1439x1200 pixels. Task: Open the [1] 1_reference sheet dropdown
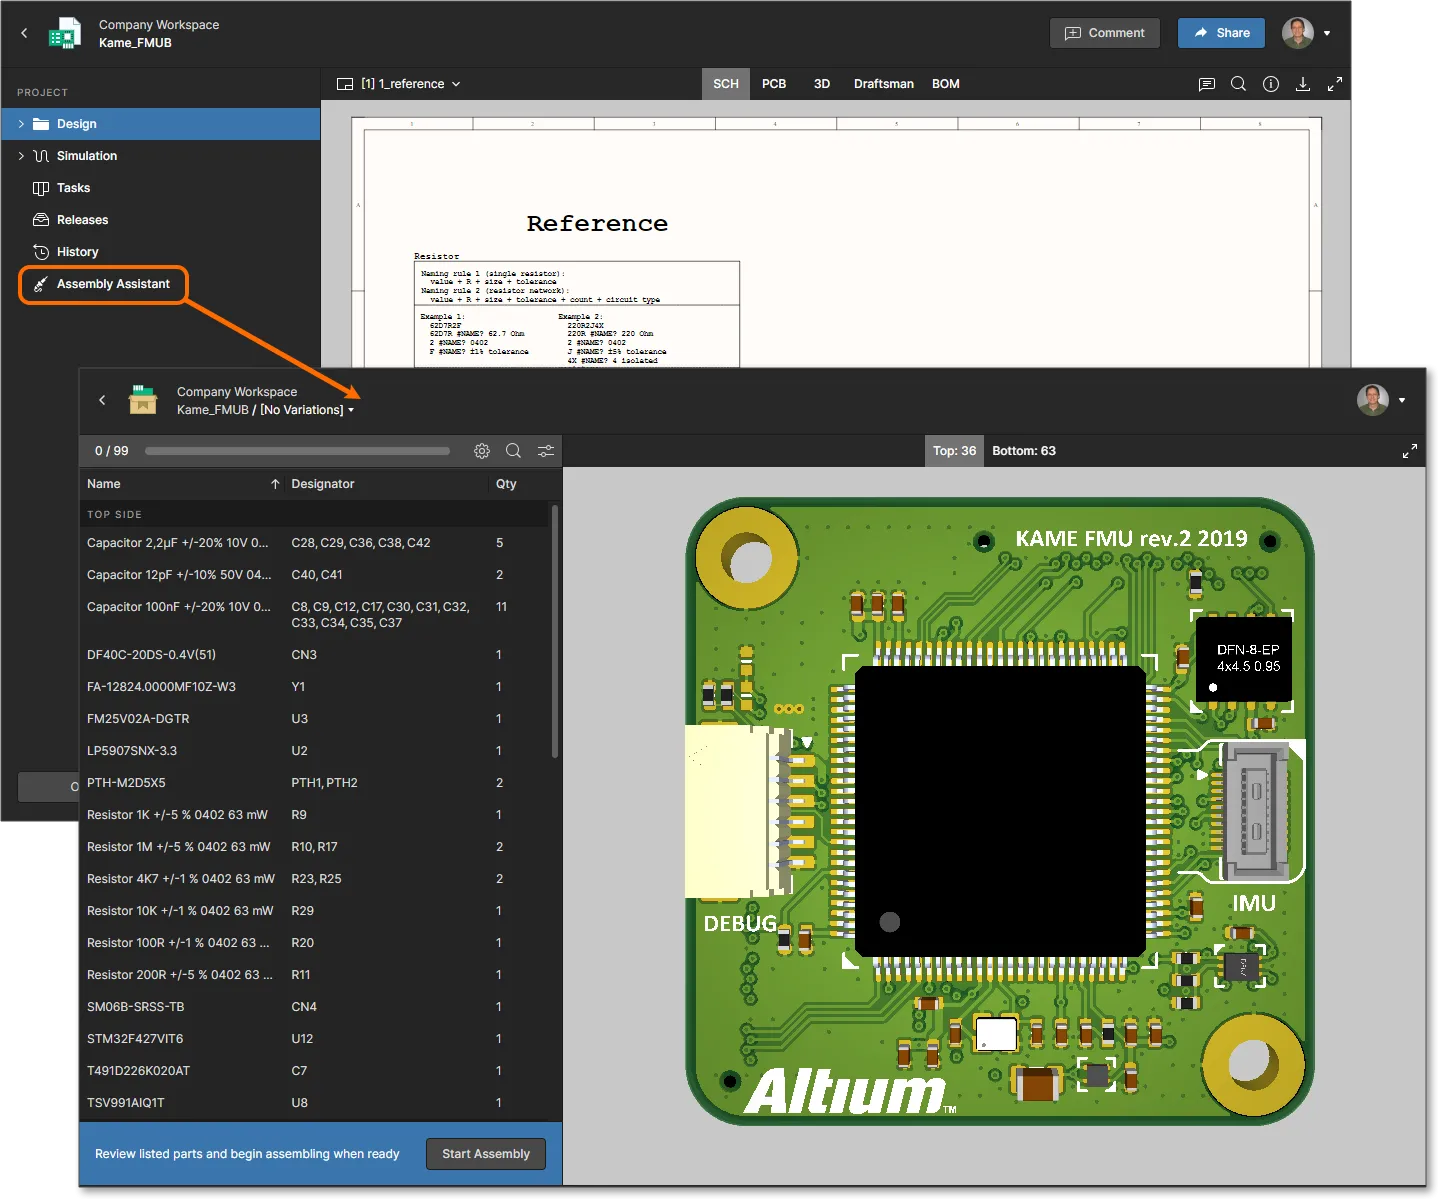click(x=456, y=84)
